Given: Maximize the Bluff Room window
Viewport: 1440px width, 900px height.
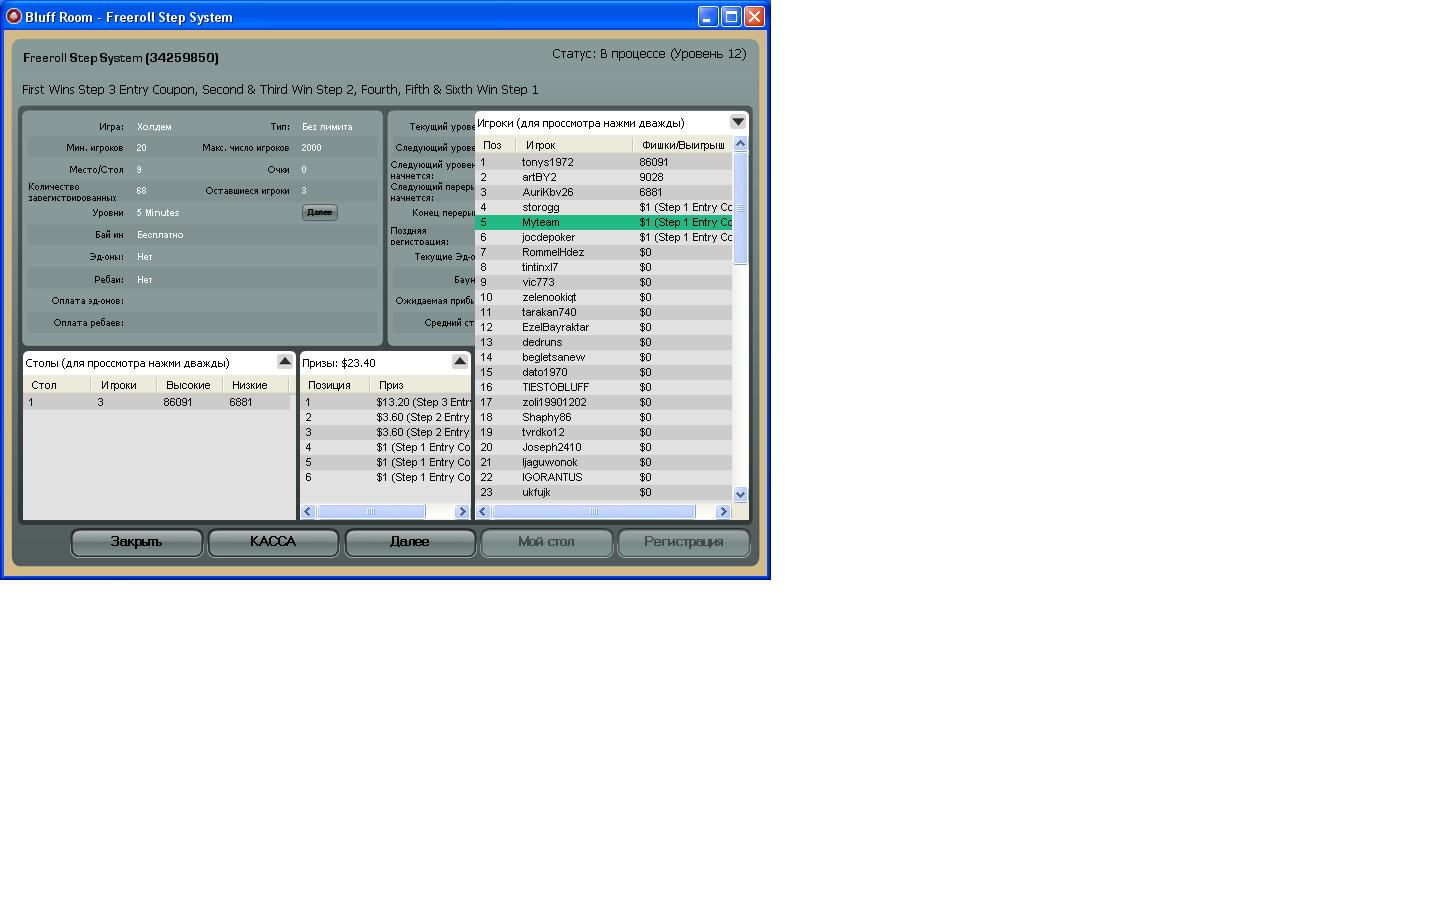Looking at the screenshot, I should pyautogui.click(x=731, y=16).
